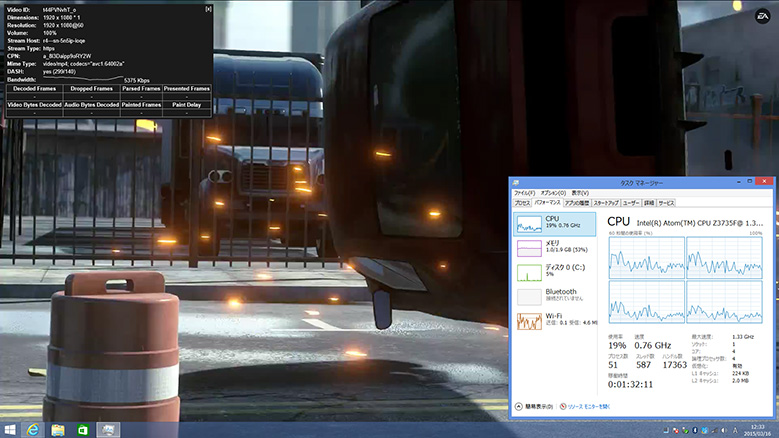Screen dimensions: 779x438
Task: Select the メモリ performance item
Action: [554, 248]
